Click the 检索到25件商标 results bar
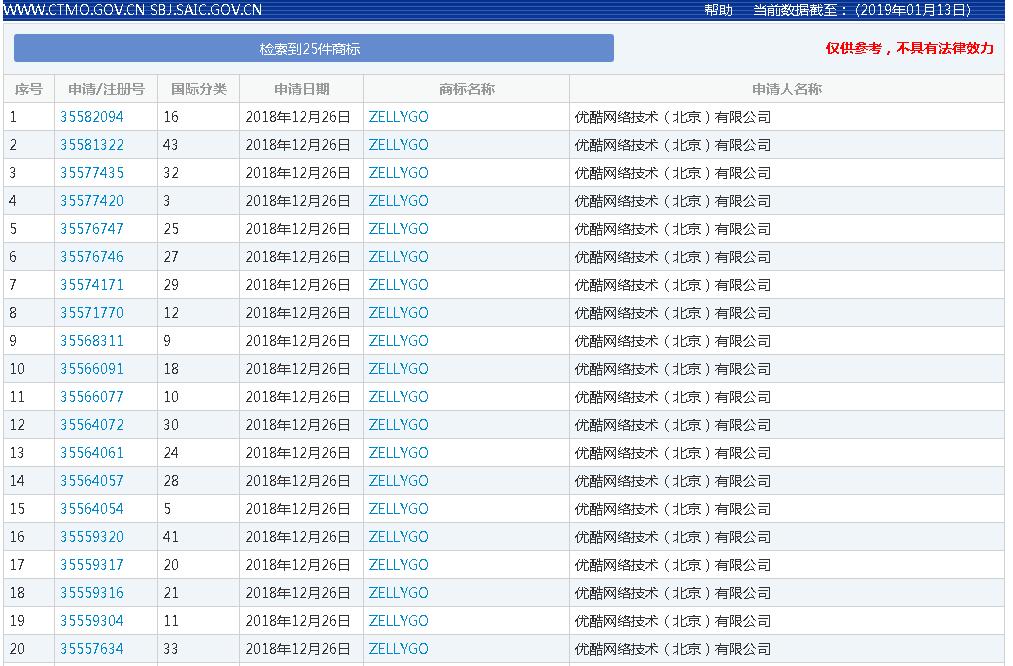This screenshot has width=1013, height=666. pos(313,48)
